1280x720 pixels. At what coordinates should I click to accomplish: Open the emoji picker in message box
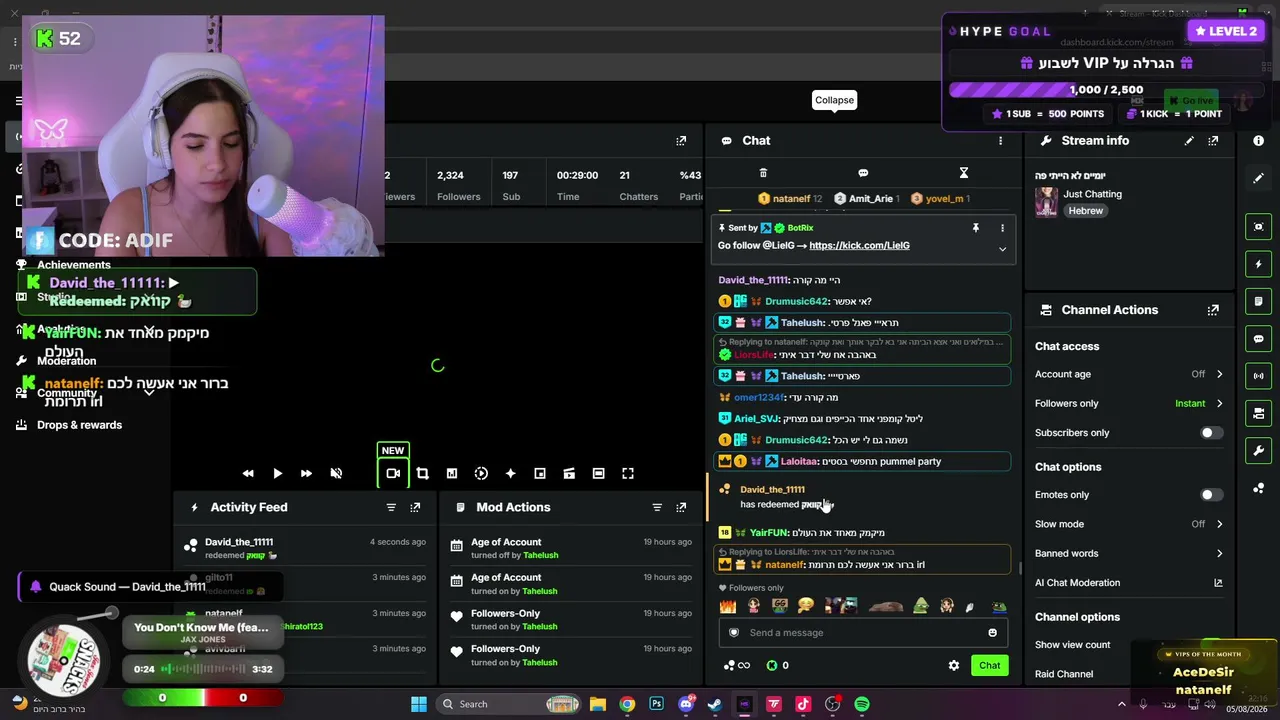pyautogui.click(x=992, y=632)
